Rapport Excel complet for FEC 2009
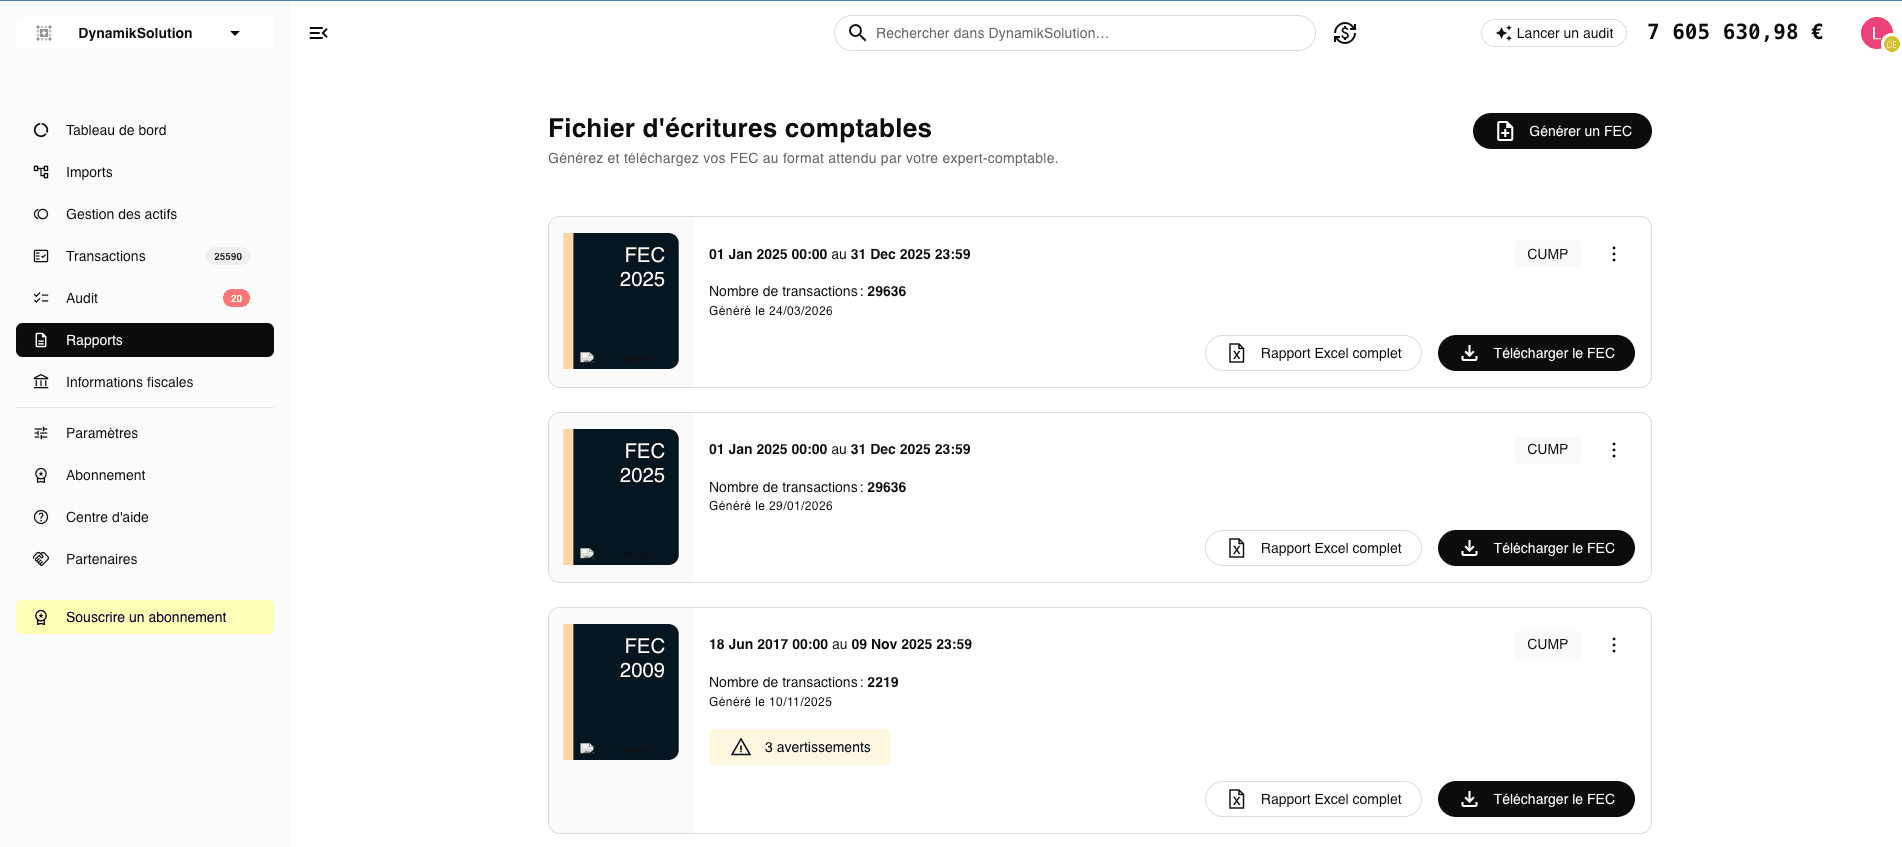This screenshot has height=847, width=1902. [1313, 799]
